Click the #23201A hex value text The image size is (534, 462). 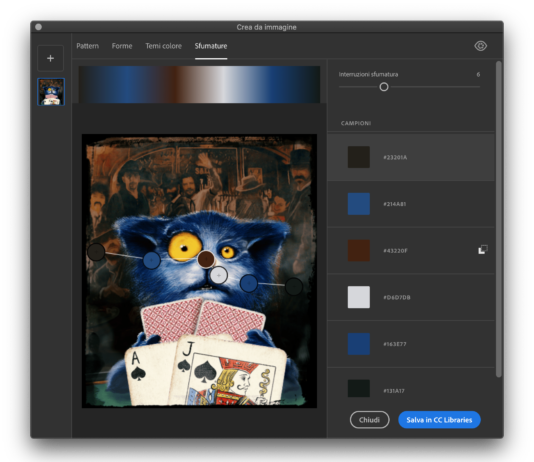pyautogui.click(x=395, y=157)
